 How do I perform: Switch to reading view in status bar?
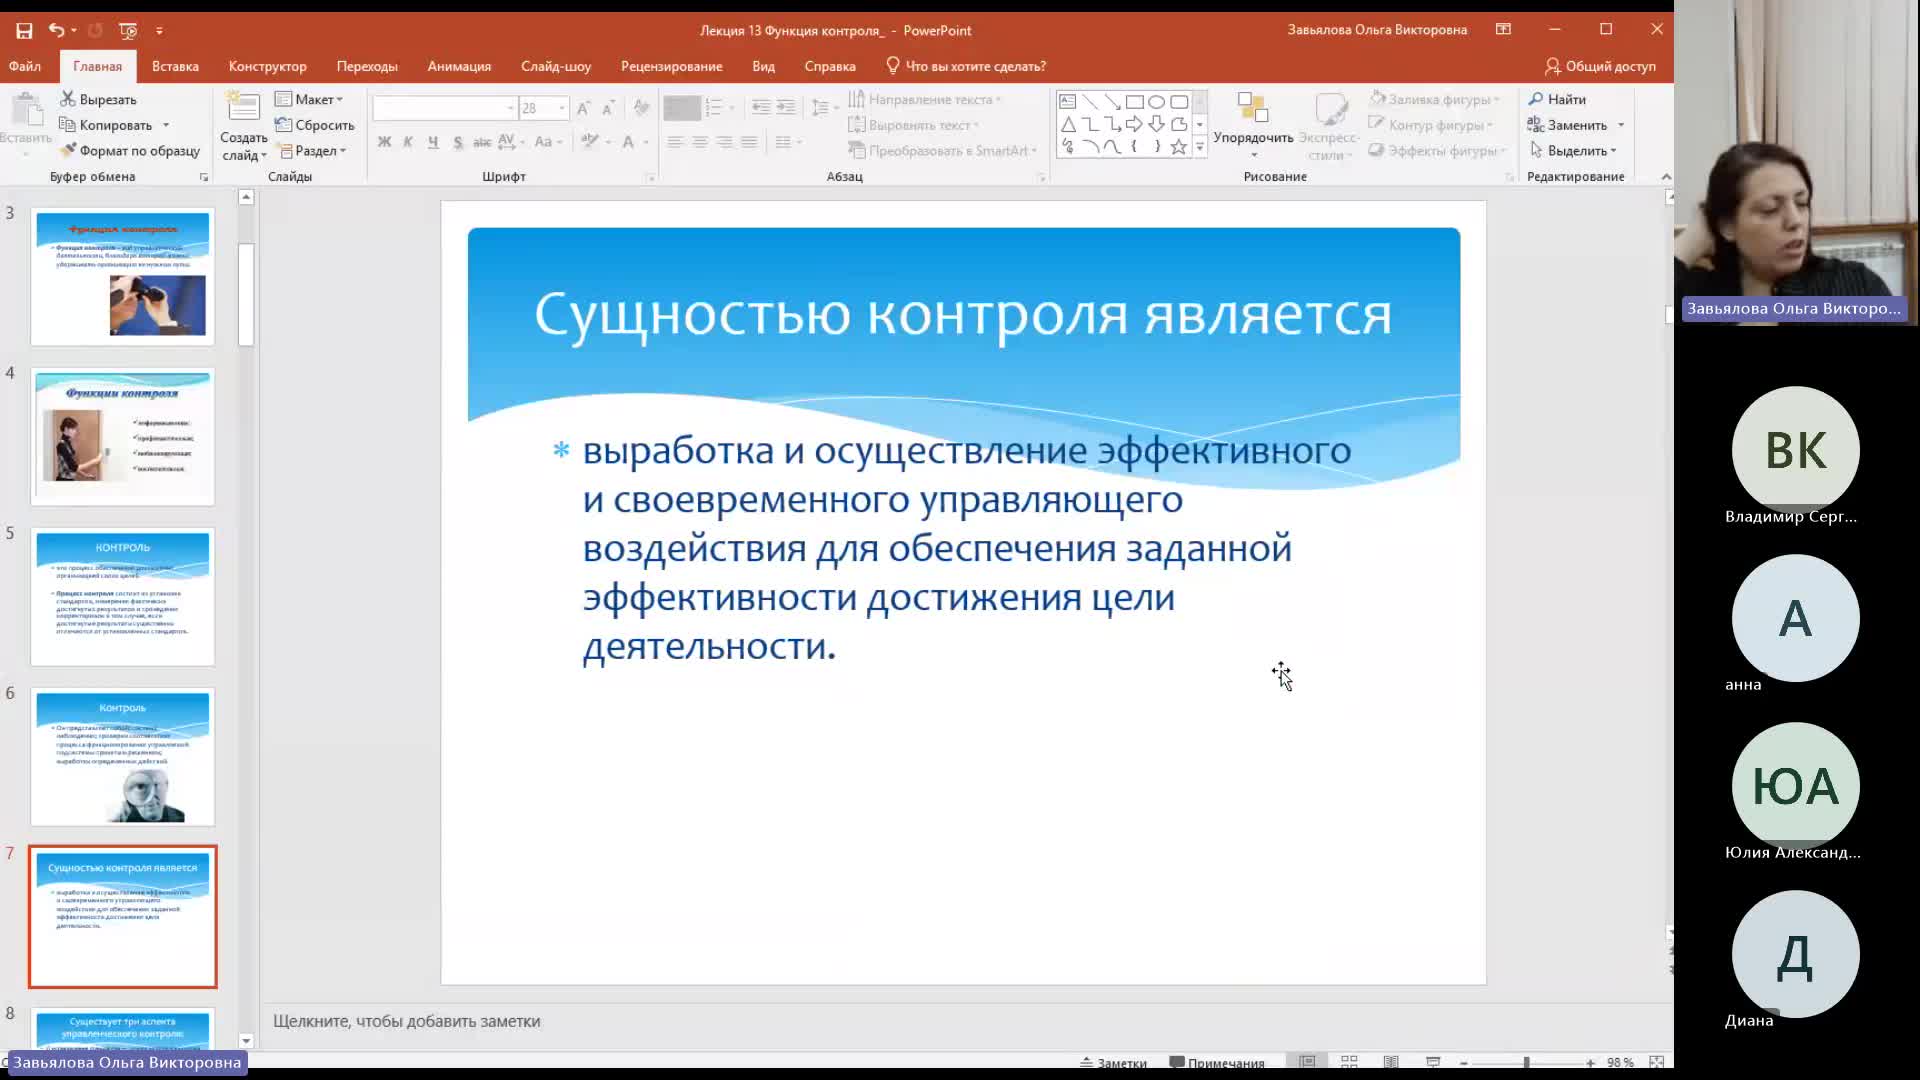[1391, 1062]
